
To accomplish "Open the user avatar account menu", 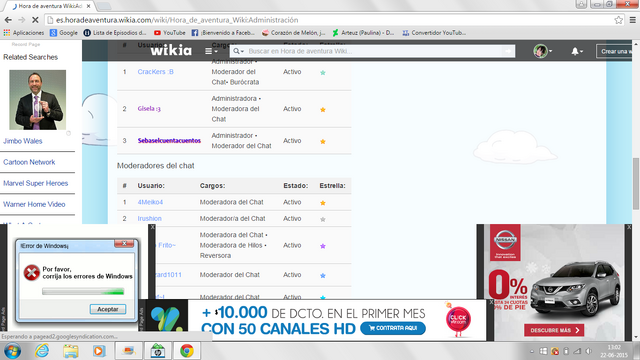I will tap(542, 51).
